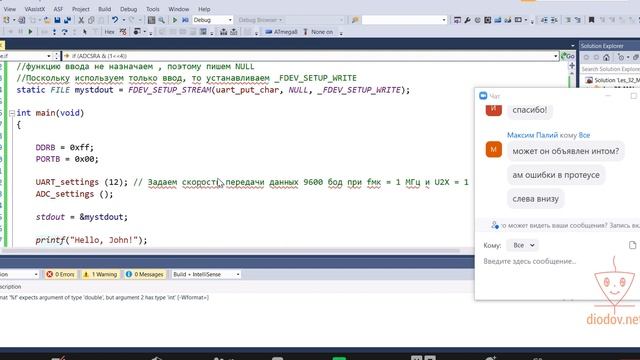Click the Start Without Debugging icon
This screenshot has width=640, height=360.
tap(185, 20)
